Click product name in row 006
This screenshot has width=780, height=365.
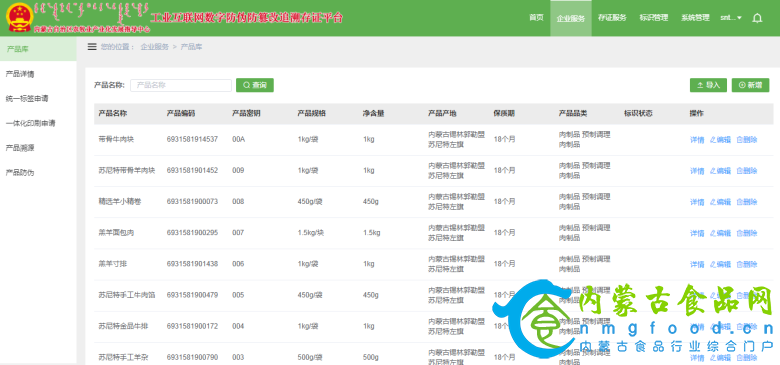[x=113, y=264]
